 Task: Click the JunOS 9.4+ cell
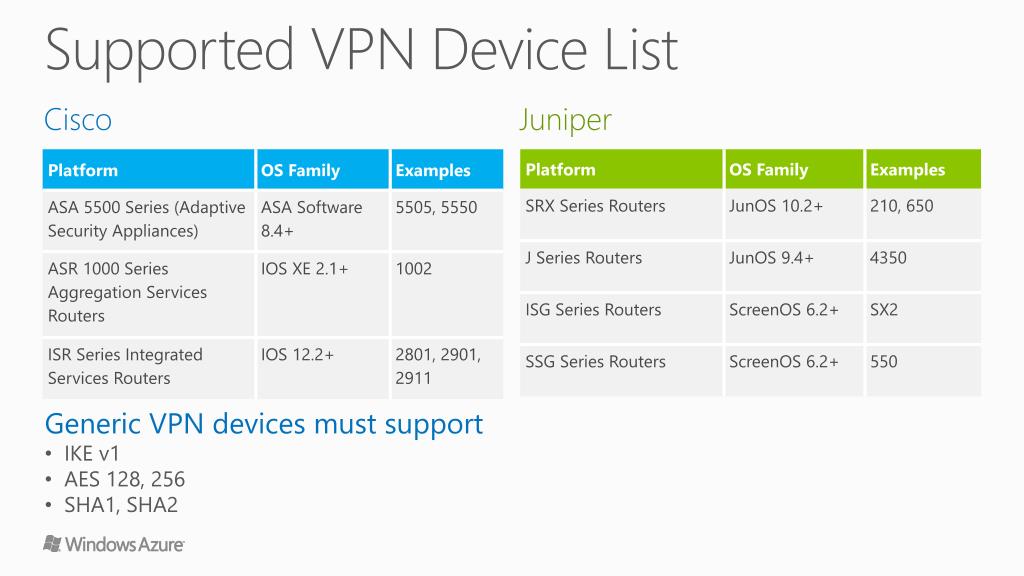pyautogui.click(x=793, y=266)
